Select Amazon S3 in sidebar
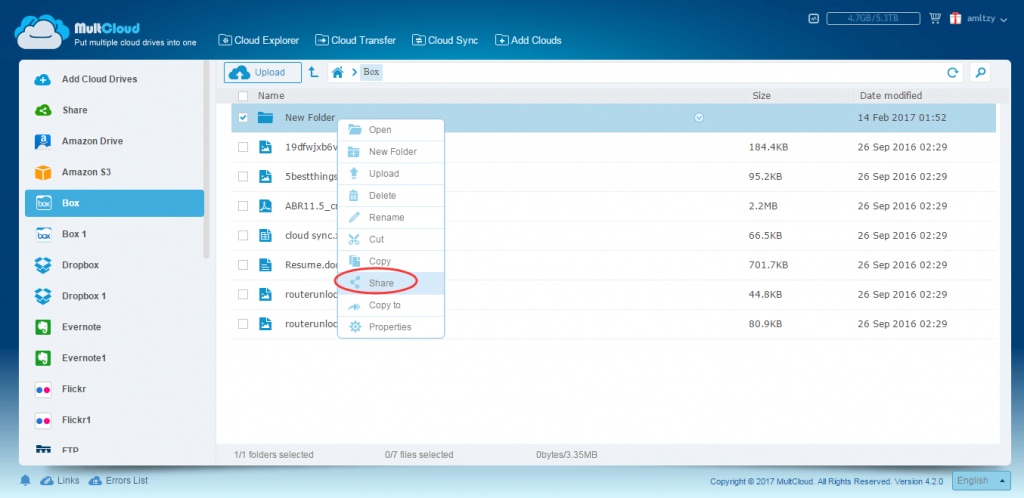 pyautogui.click(x=114, y=172)
